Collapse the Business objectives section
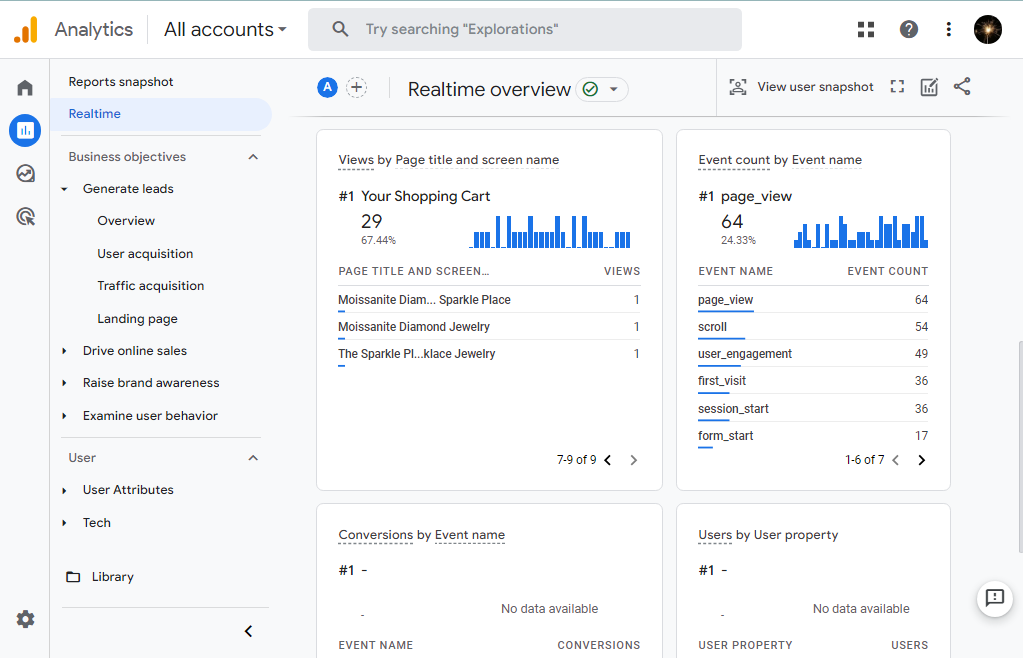 tap(253, 157)
